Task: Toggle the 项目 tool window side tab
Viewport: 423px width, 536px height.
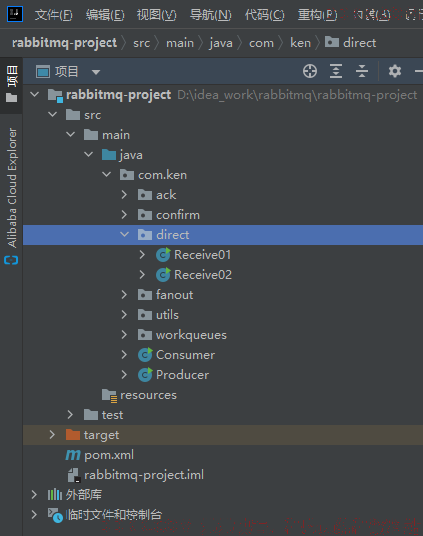Action: 12,84
